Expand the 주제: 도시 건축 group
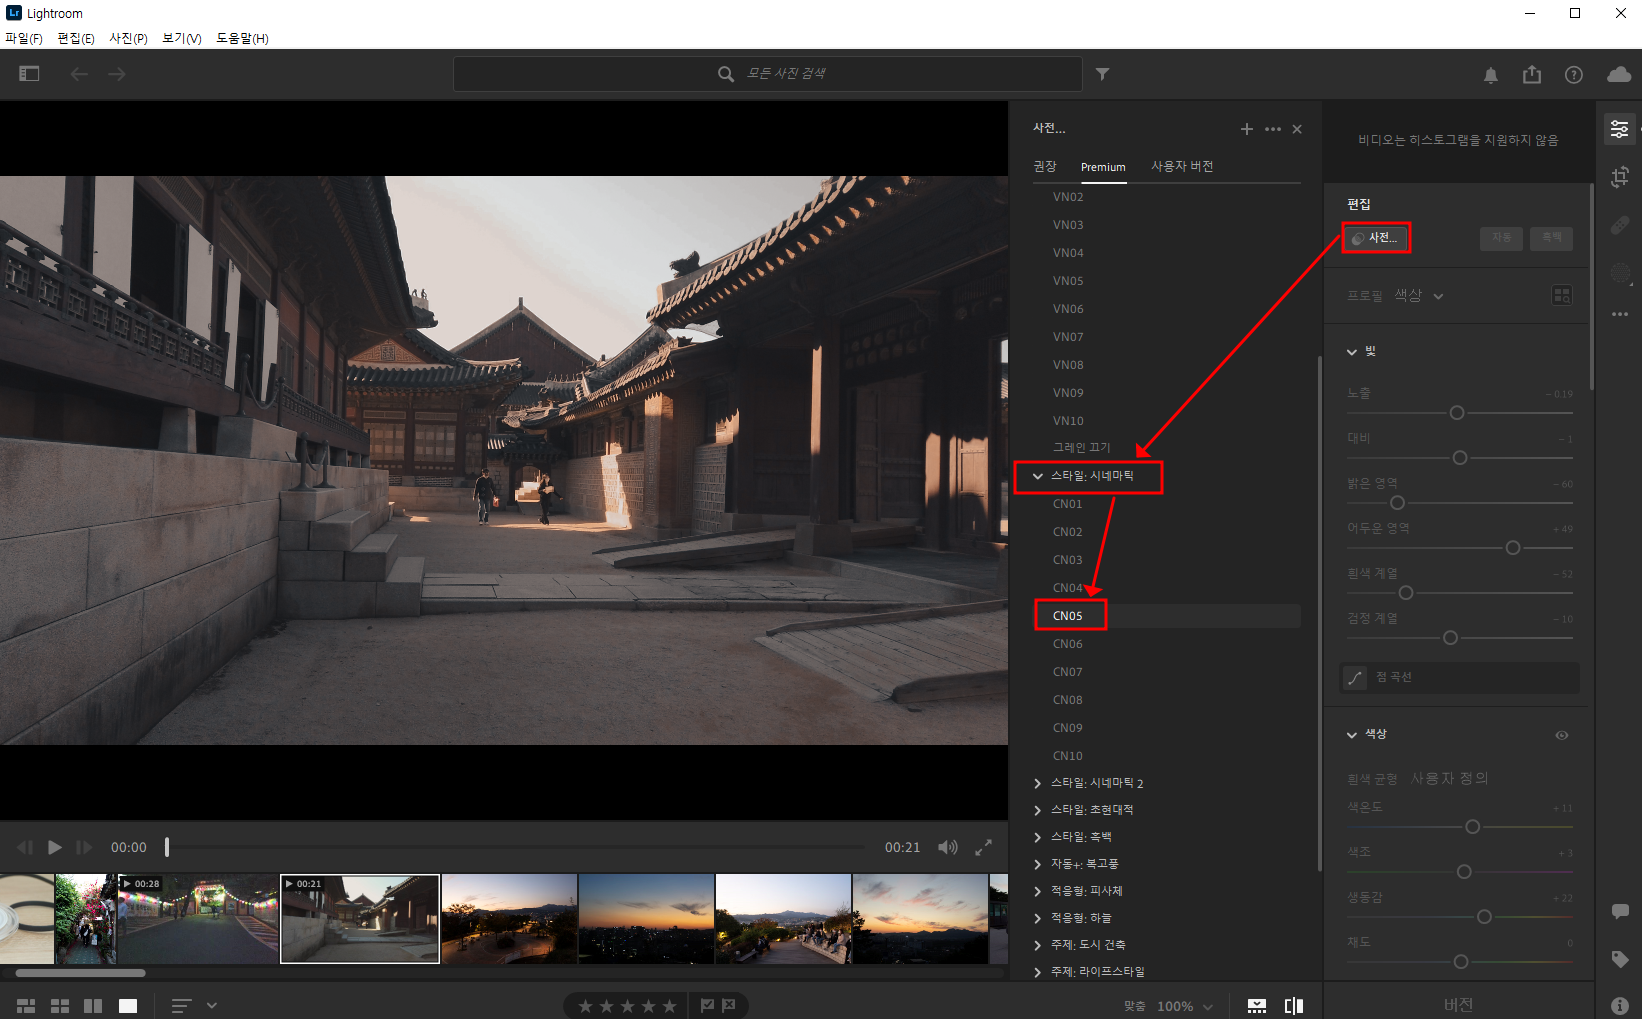This screenshot has width=1642, height=1019. [x=1037, y=945]
